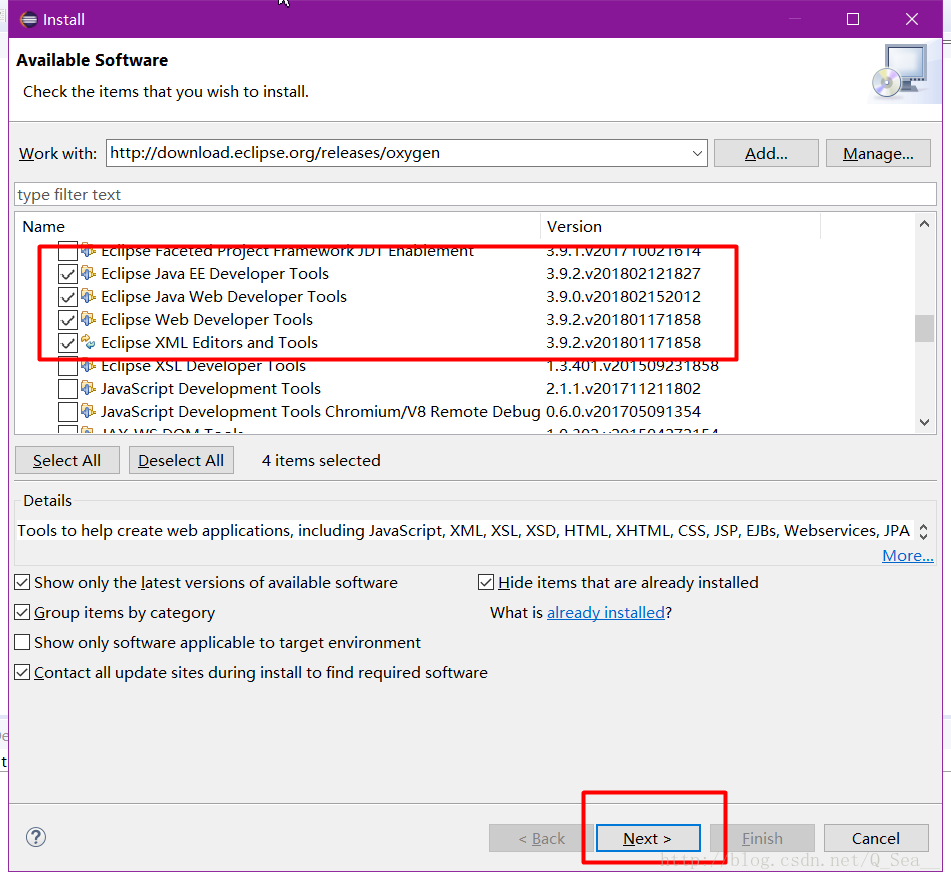Click the install wizard computer and CD image

899,71
